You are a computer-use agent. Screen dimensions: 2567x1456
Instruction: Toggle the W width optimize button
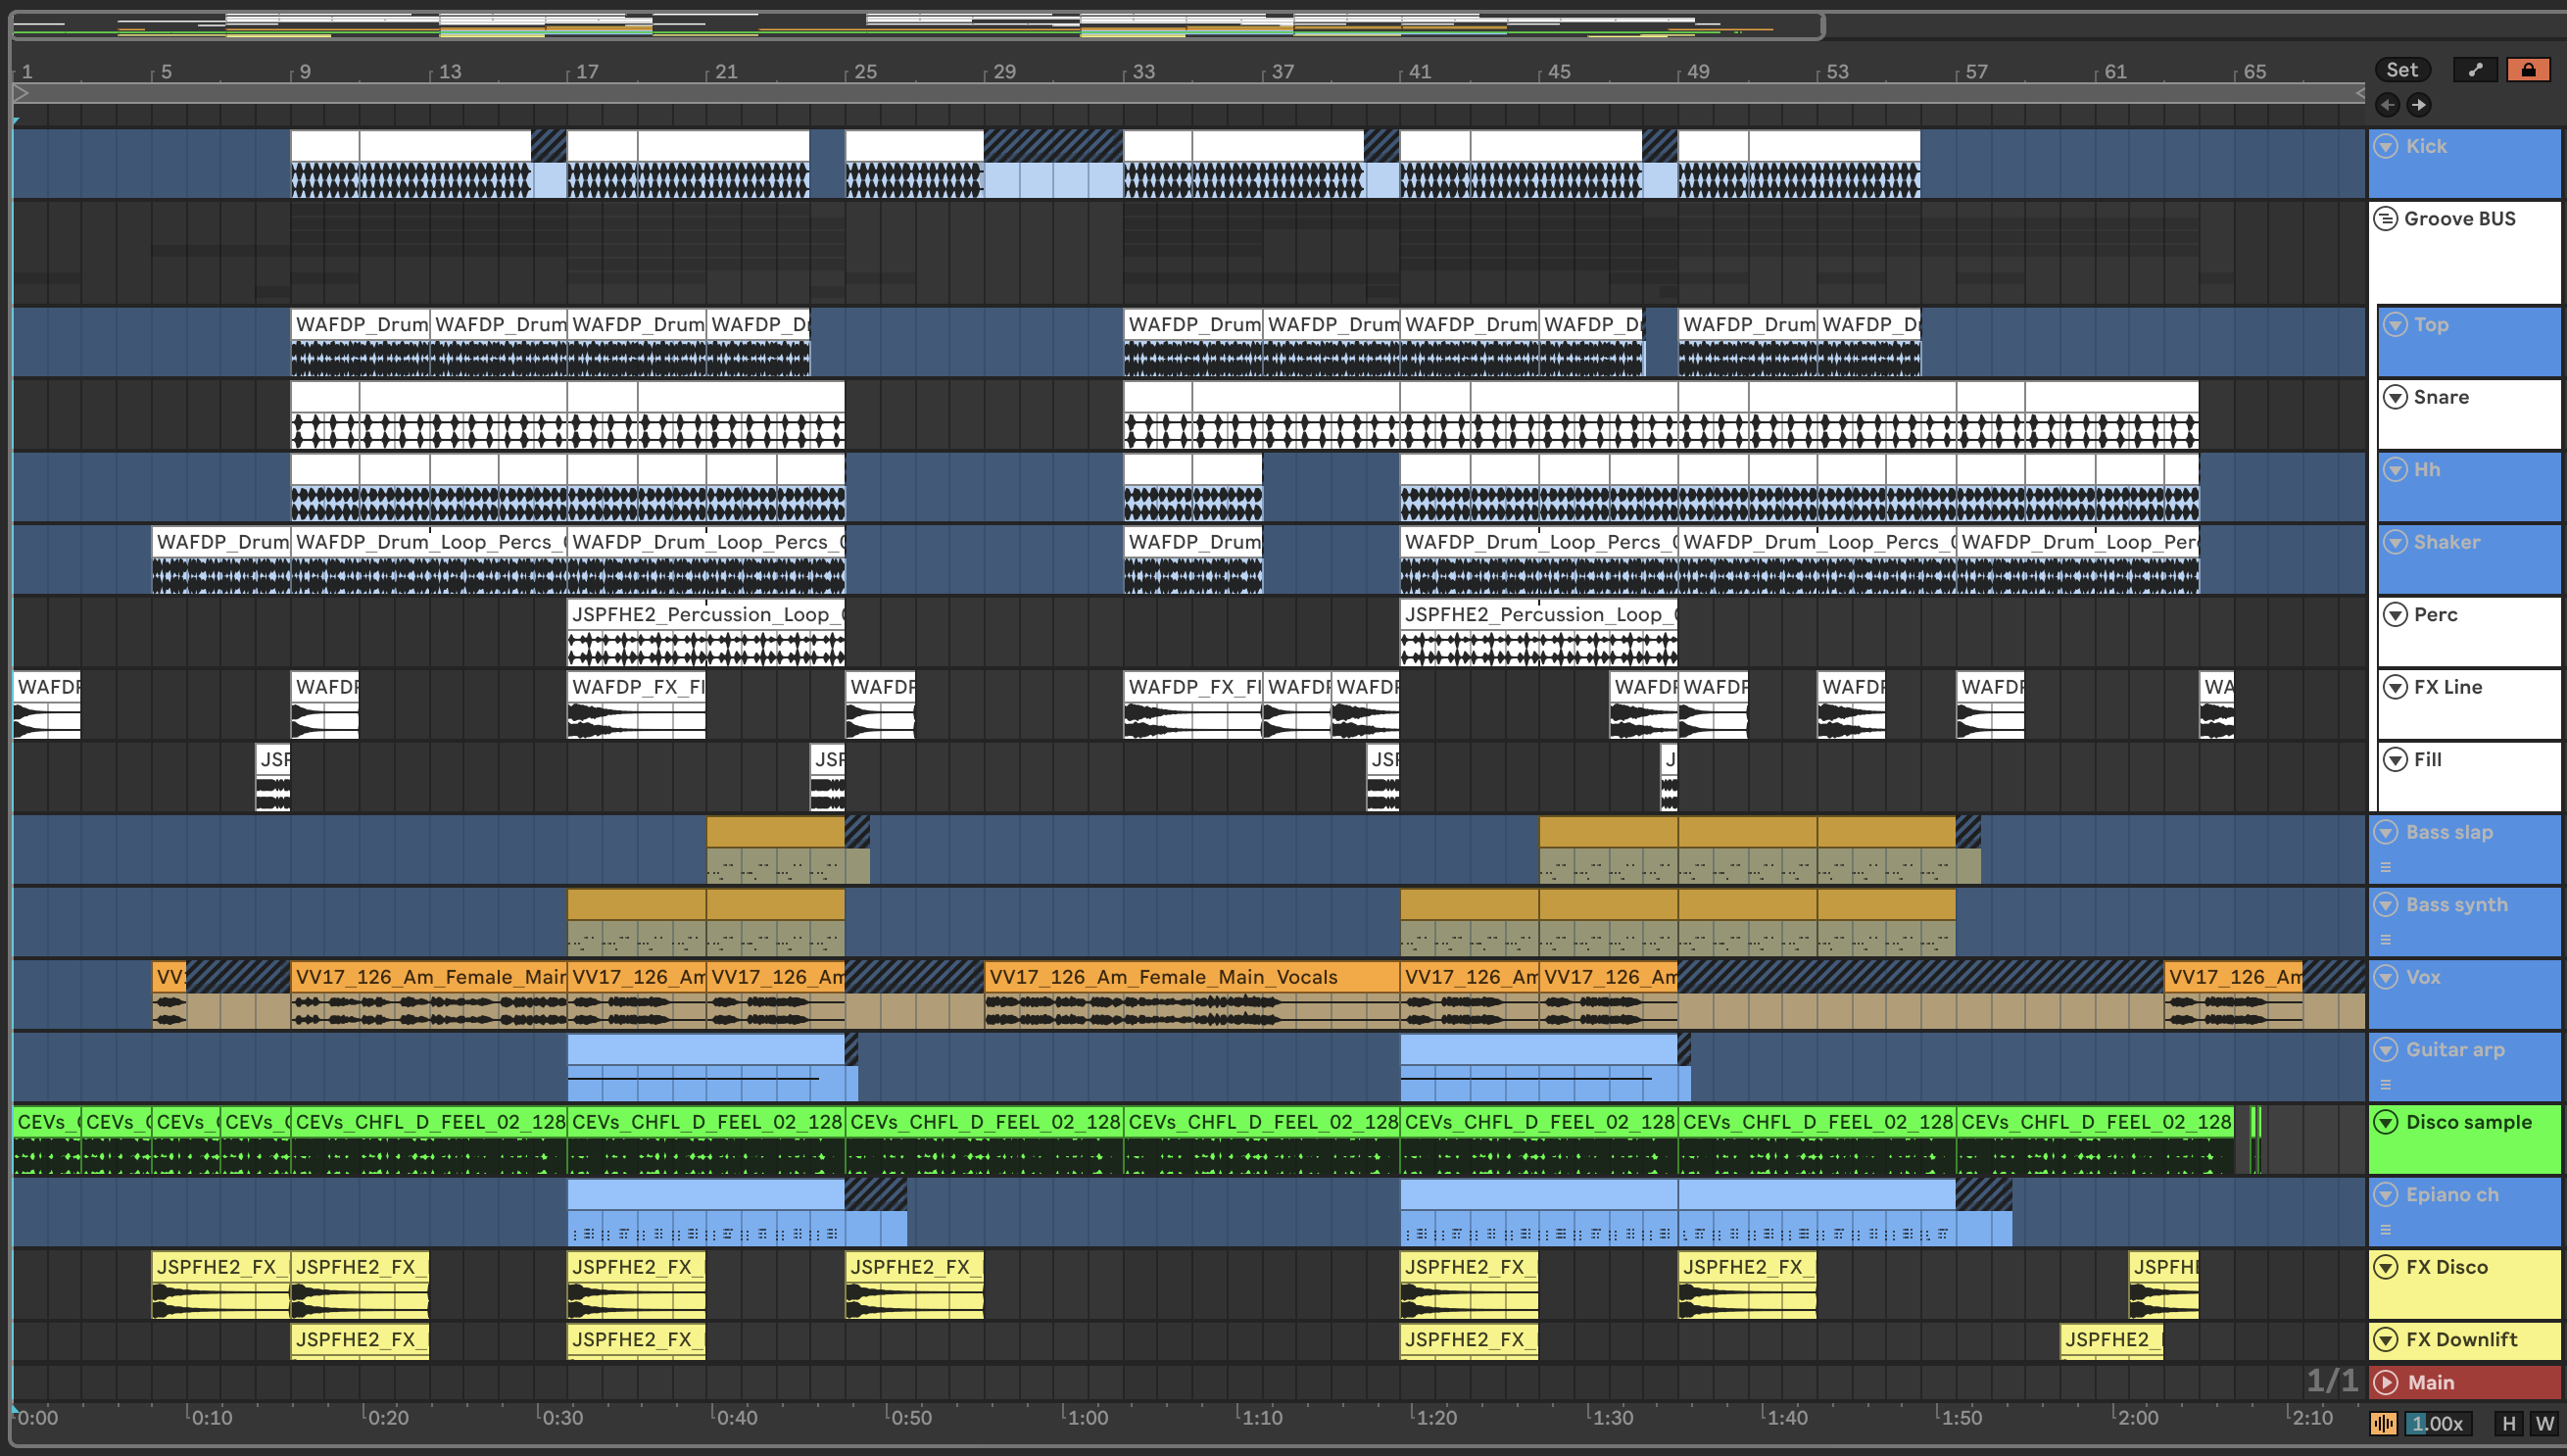2544,1423
